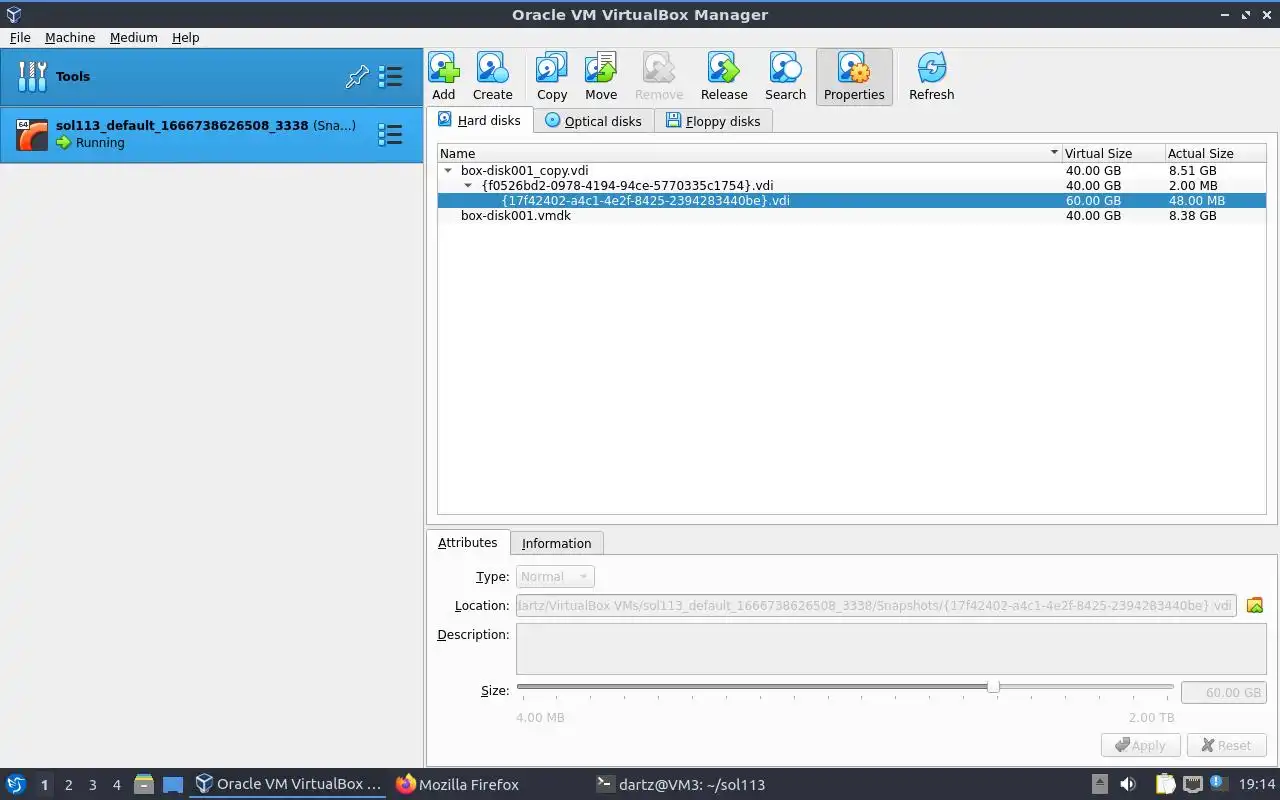Open the Information tab

[x=556, y=543]
